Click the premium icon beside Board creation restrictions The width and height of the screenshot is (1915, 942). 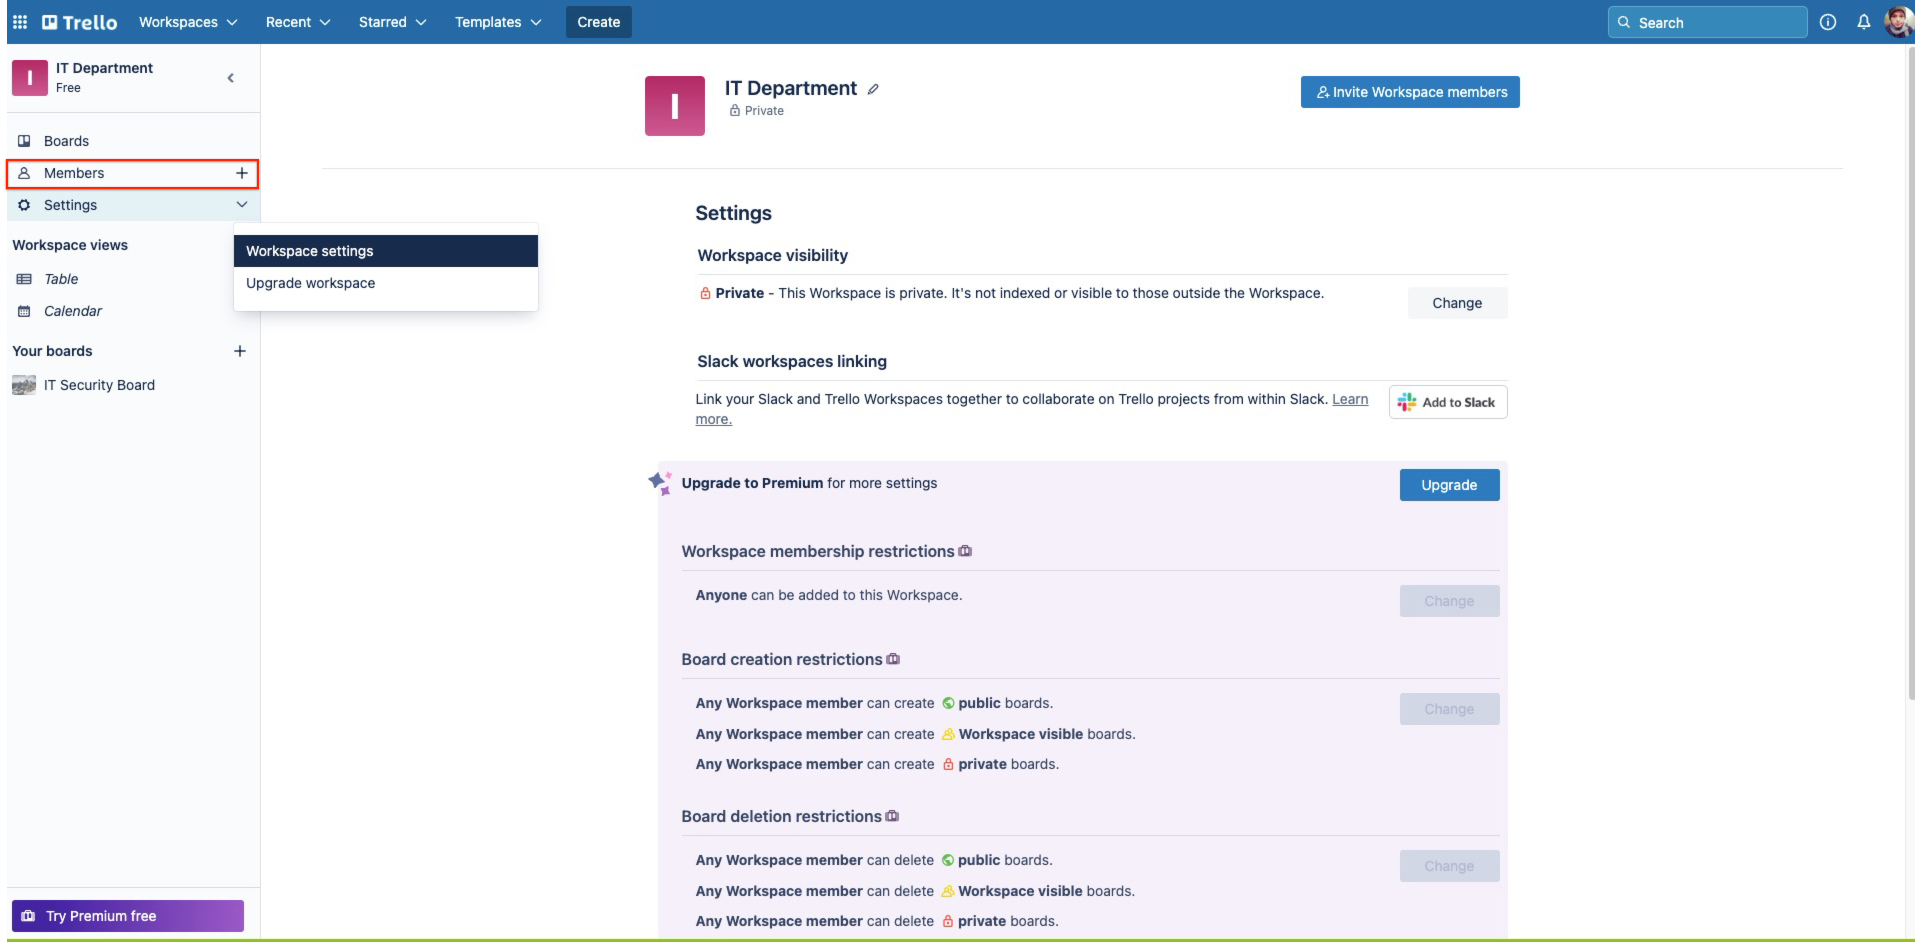(x=893, y=659)
